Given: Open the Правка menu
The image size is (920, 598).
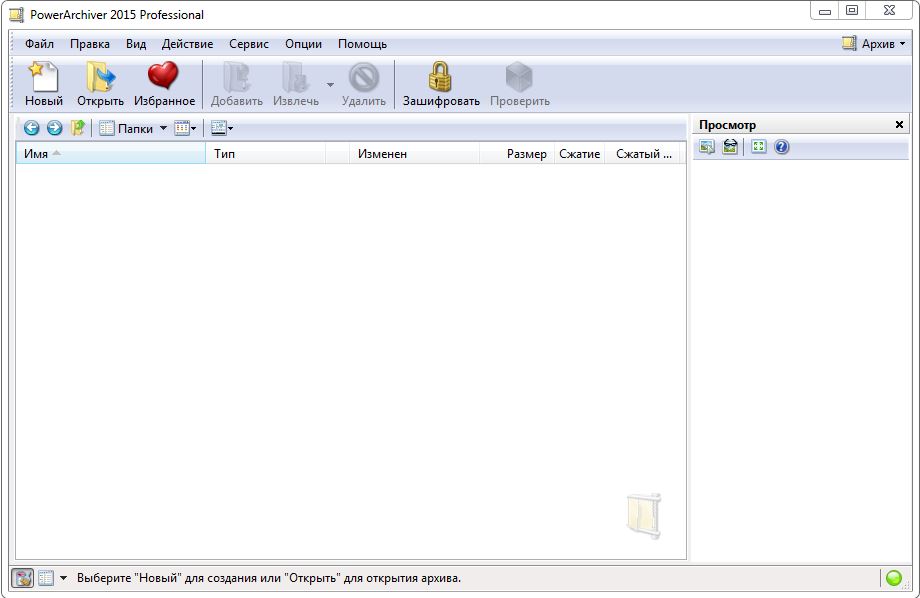Looking at the screenshot, I should click(90, 44).
